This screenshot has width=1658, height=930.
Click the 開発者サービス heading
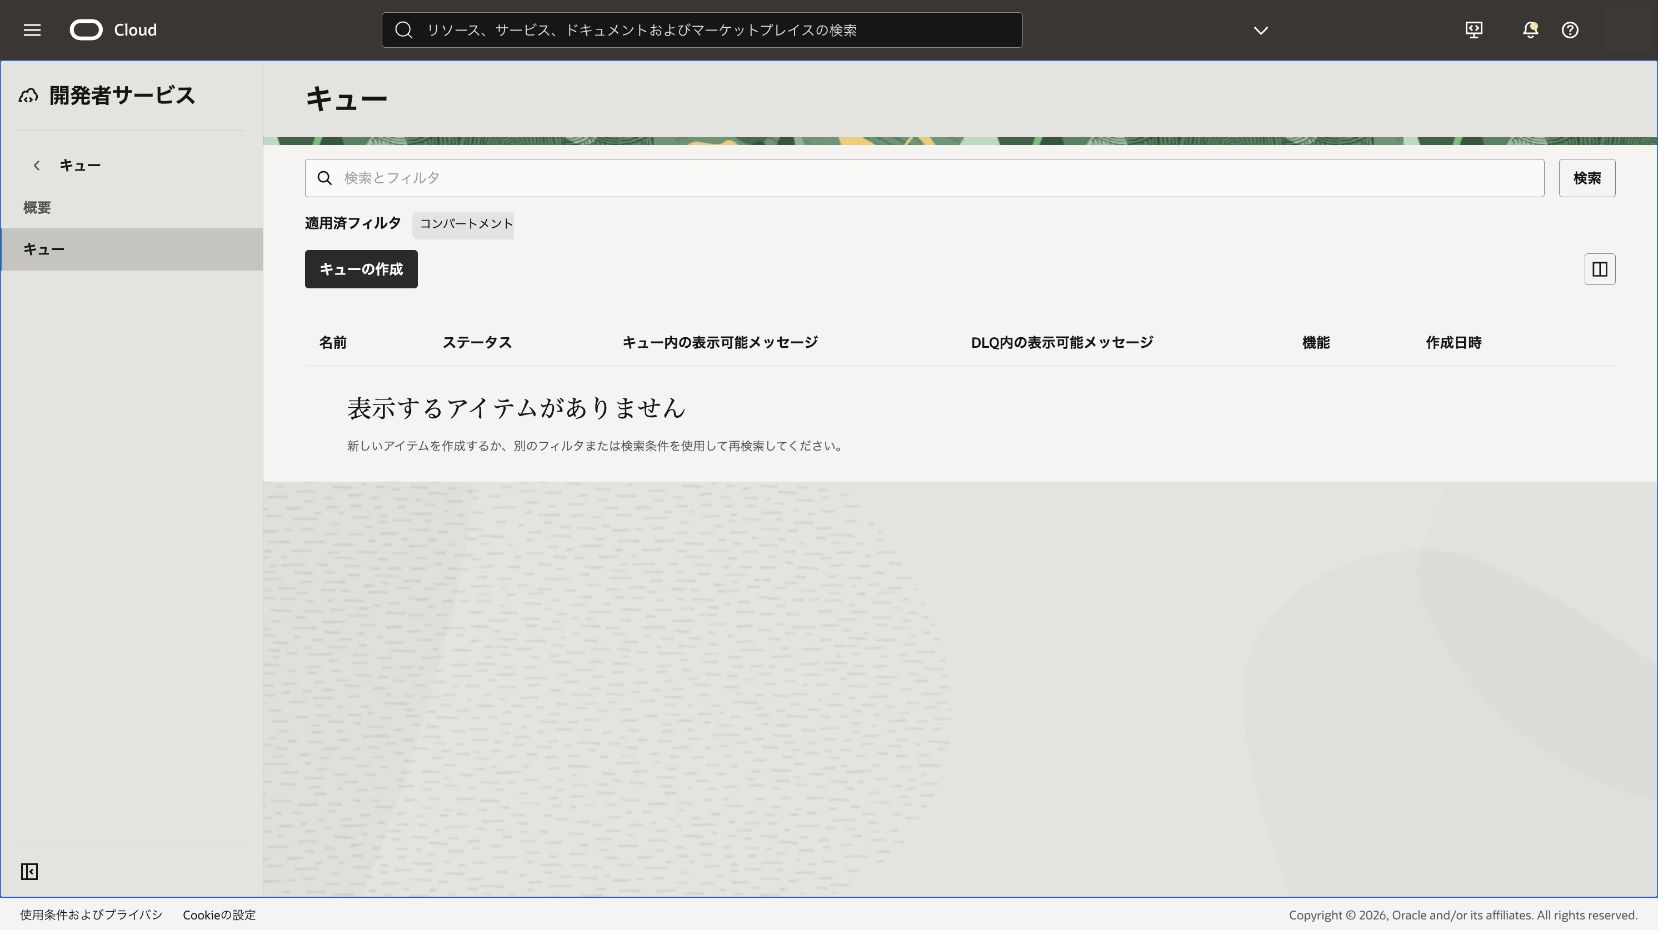[x=122, y=95]
